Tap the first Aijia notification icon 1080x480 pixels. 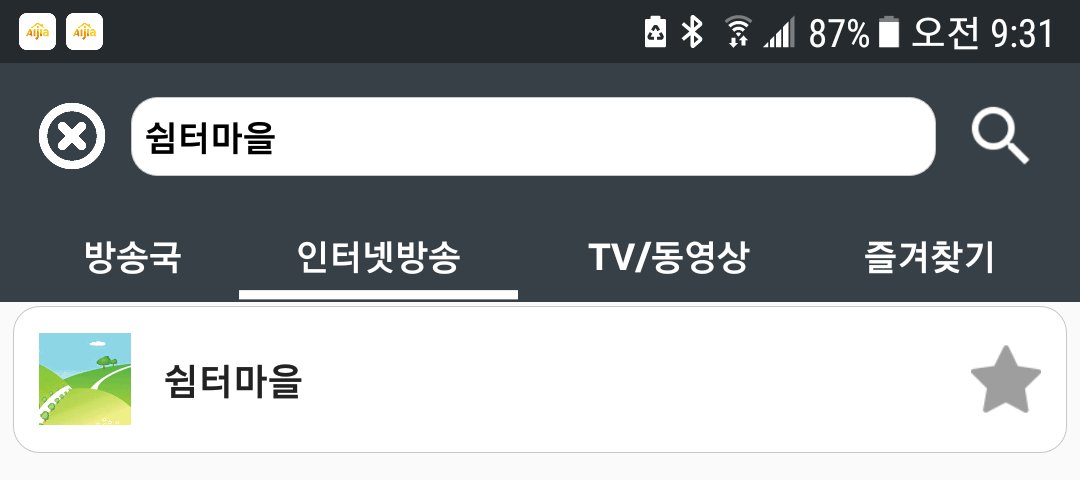(x=37, y=32)
